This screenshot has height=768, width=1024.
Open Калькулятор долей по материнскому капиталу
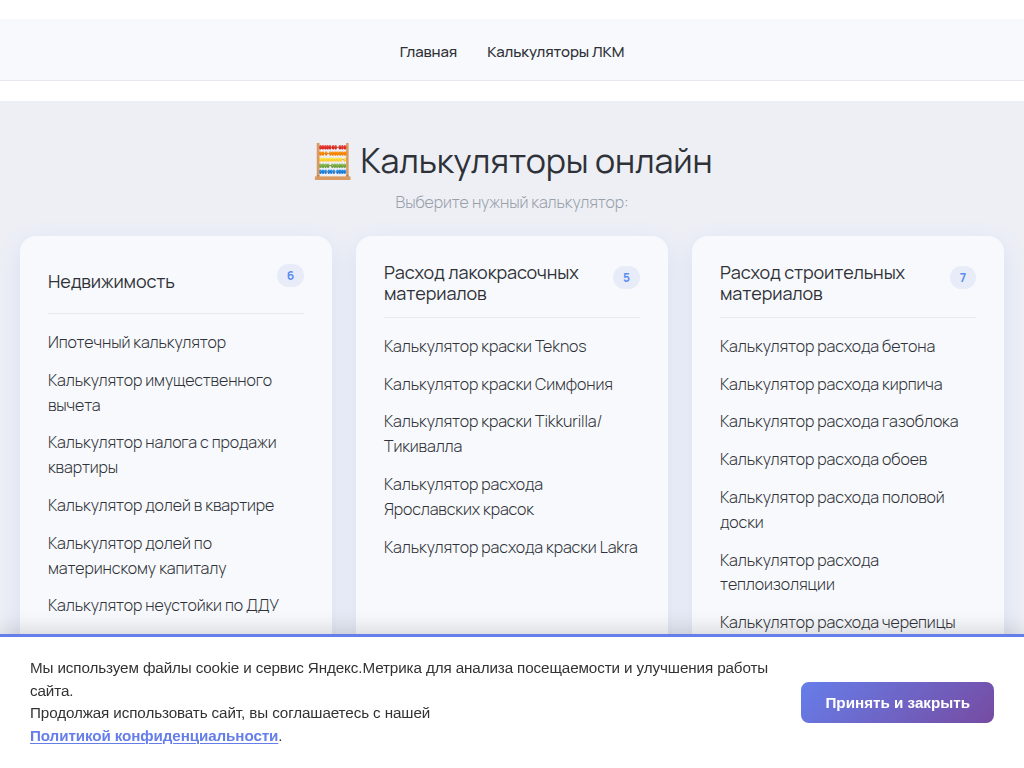coord(136,556)
